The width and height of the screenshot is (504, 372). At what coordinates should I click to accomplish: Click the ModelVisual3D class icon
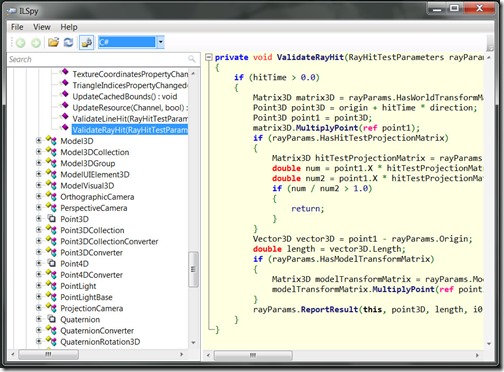coord(51,185)
